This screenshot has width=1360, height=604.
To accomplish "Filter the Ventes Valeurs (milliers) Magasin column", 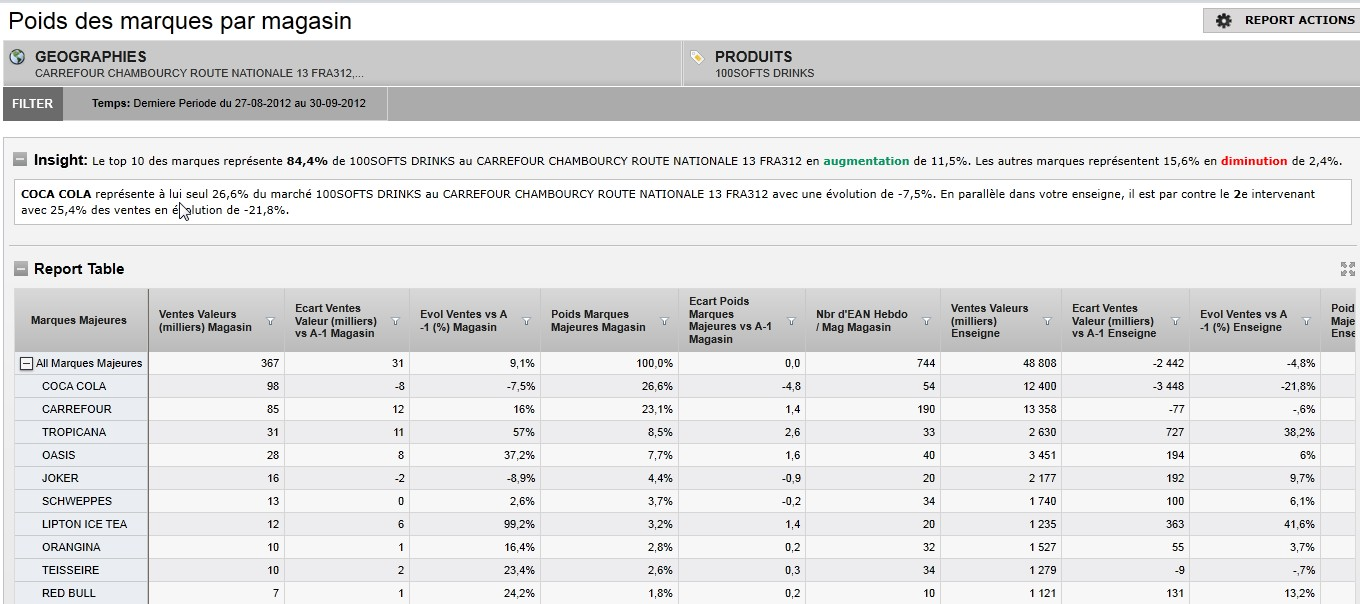I will coord(271,321).
